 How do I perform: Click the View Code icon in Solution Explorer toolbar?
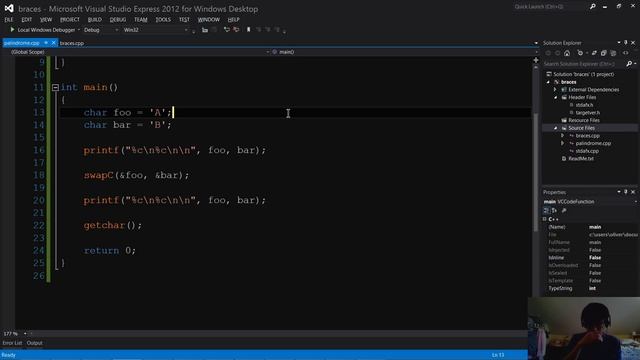(626, 53)
